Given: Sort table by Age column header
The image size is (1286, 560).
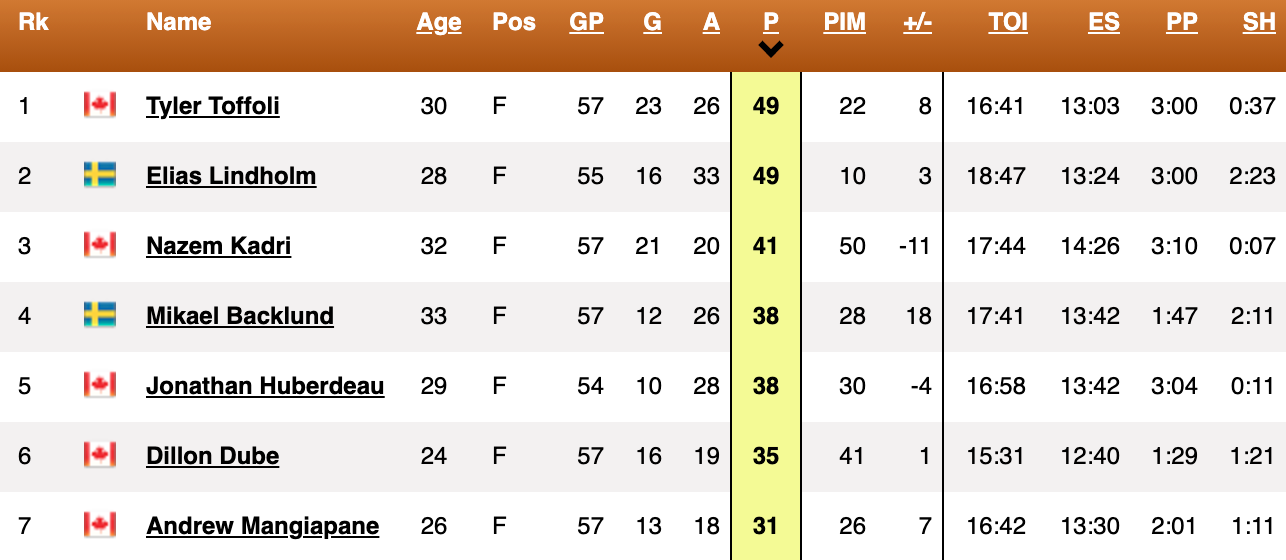Looking at the screenshot, I should tap(439, 23).
